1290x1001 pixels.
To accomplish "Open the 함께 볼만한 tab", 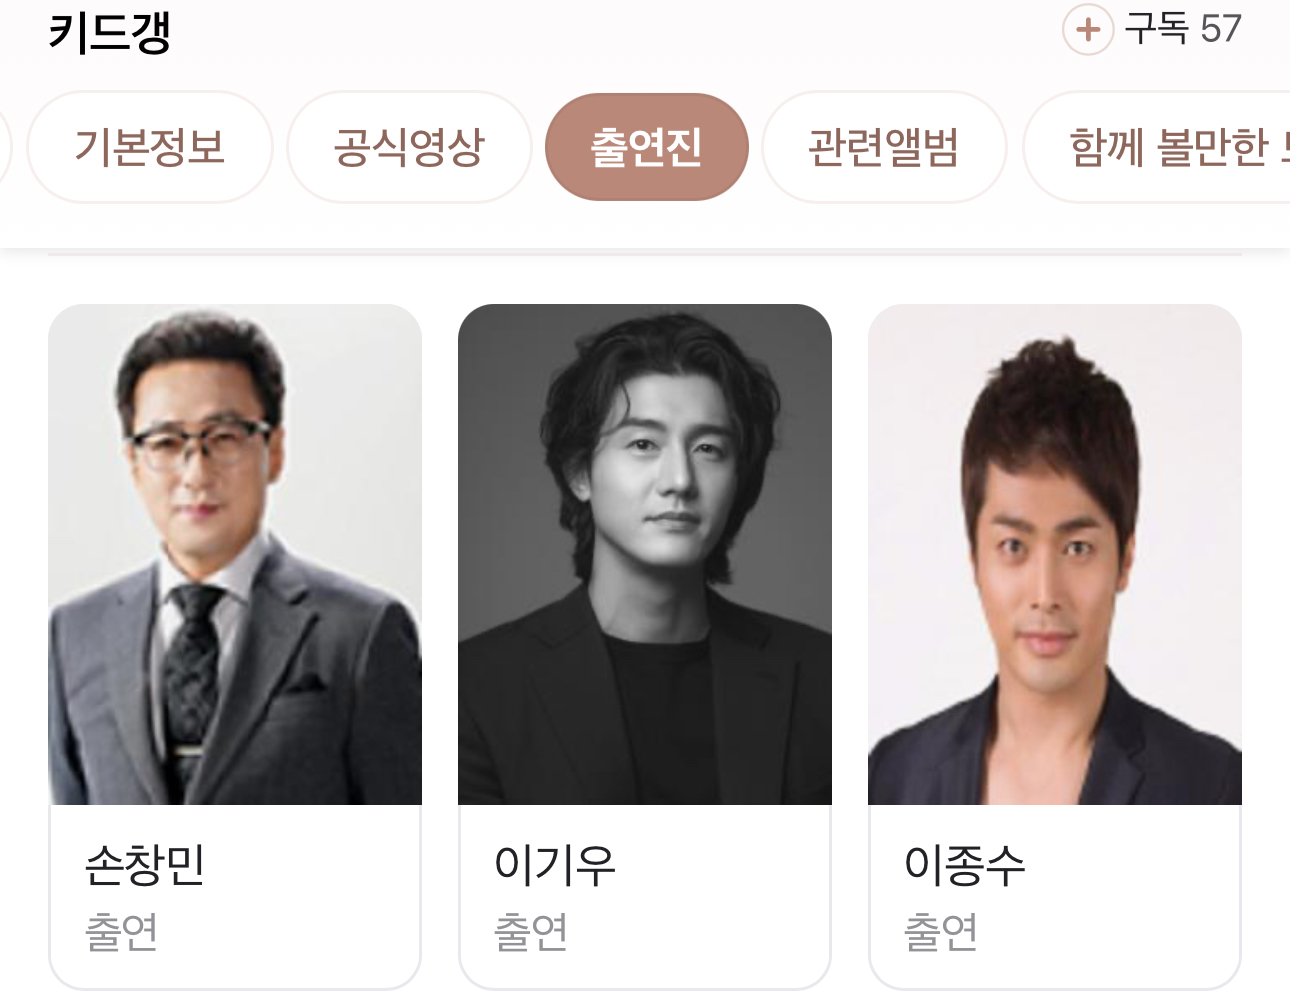I will coord(1158,147).
